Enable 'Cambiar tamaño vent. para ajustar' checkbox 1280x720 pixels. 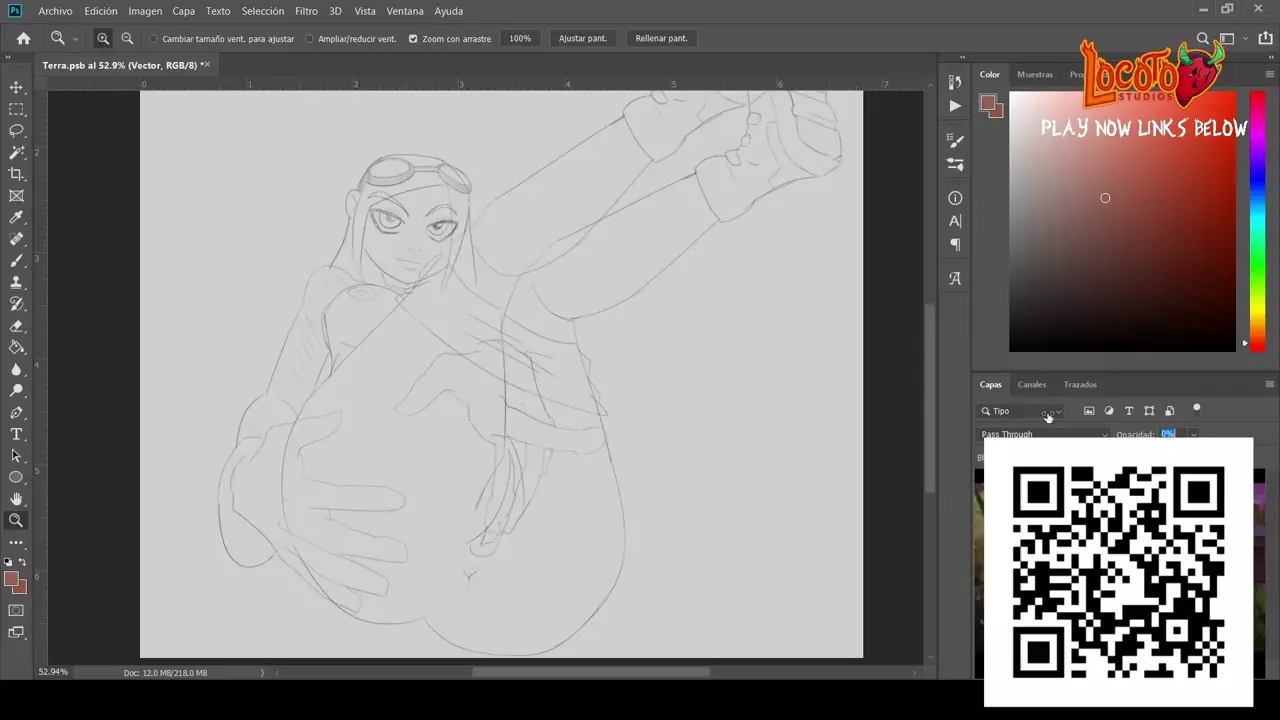153,39
